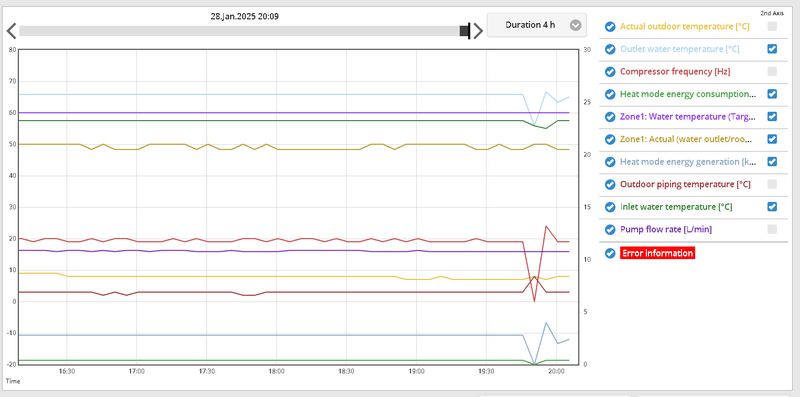Click the Outlet water temperature [°C] label
The height and width of the screenshot is (397, 800).
tap(680, 49)
